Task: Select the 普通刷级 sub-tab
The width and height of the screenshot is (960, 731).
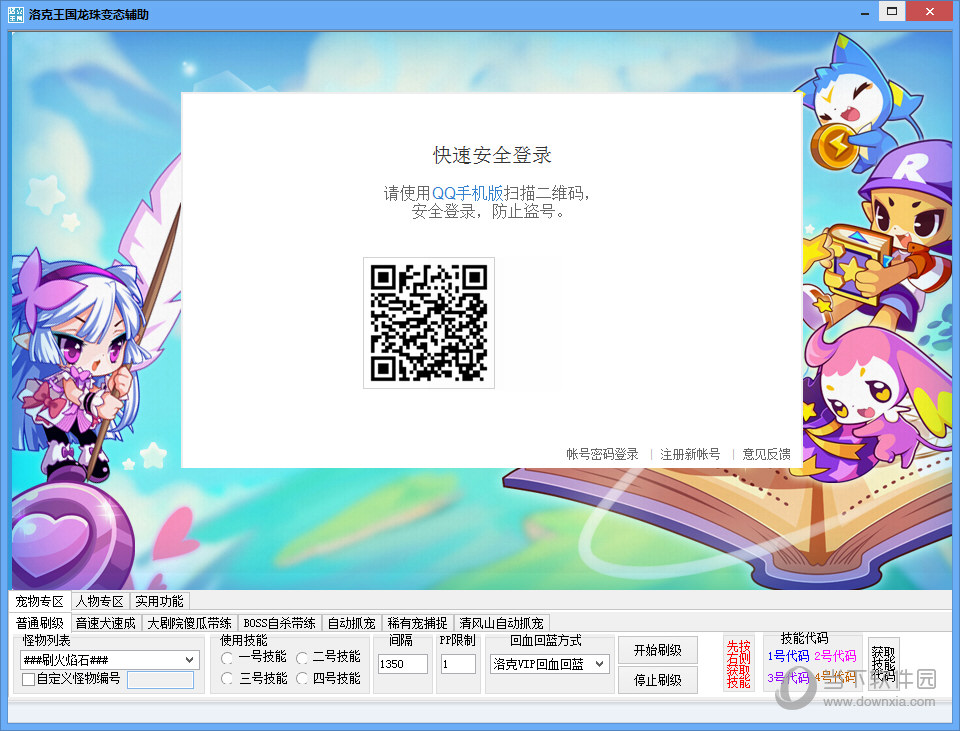Action: (40, 623)
